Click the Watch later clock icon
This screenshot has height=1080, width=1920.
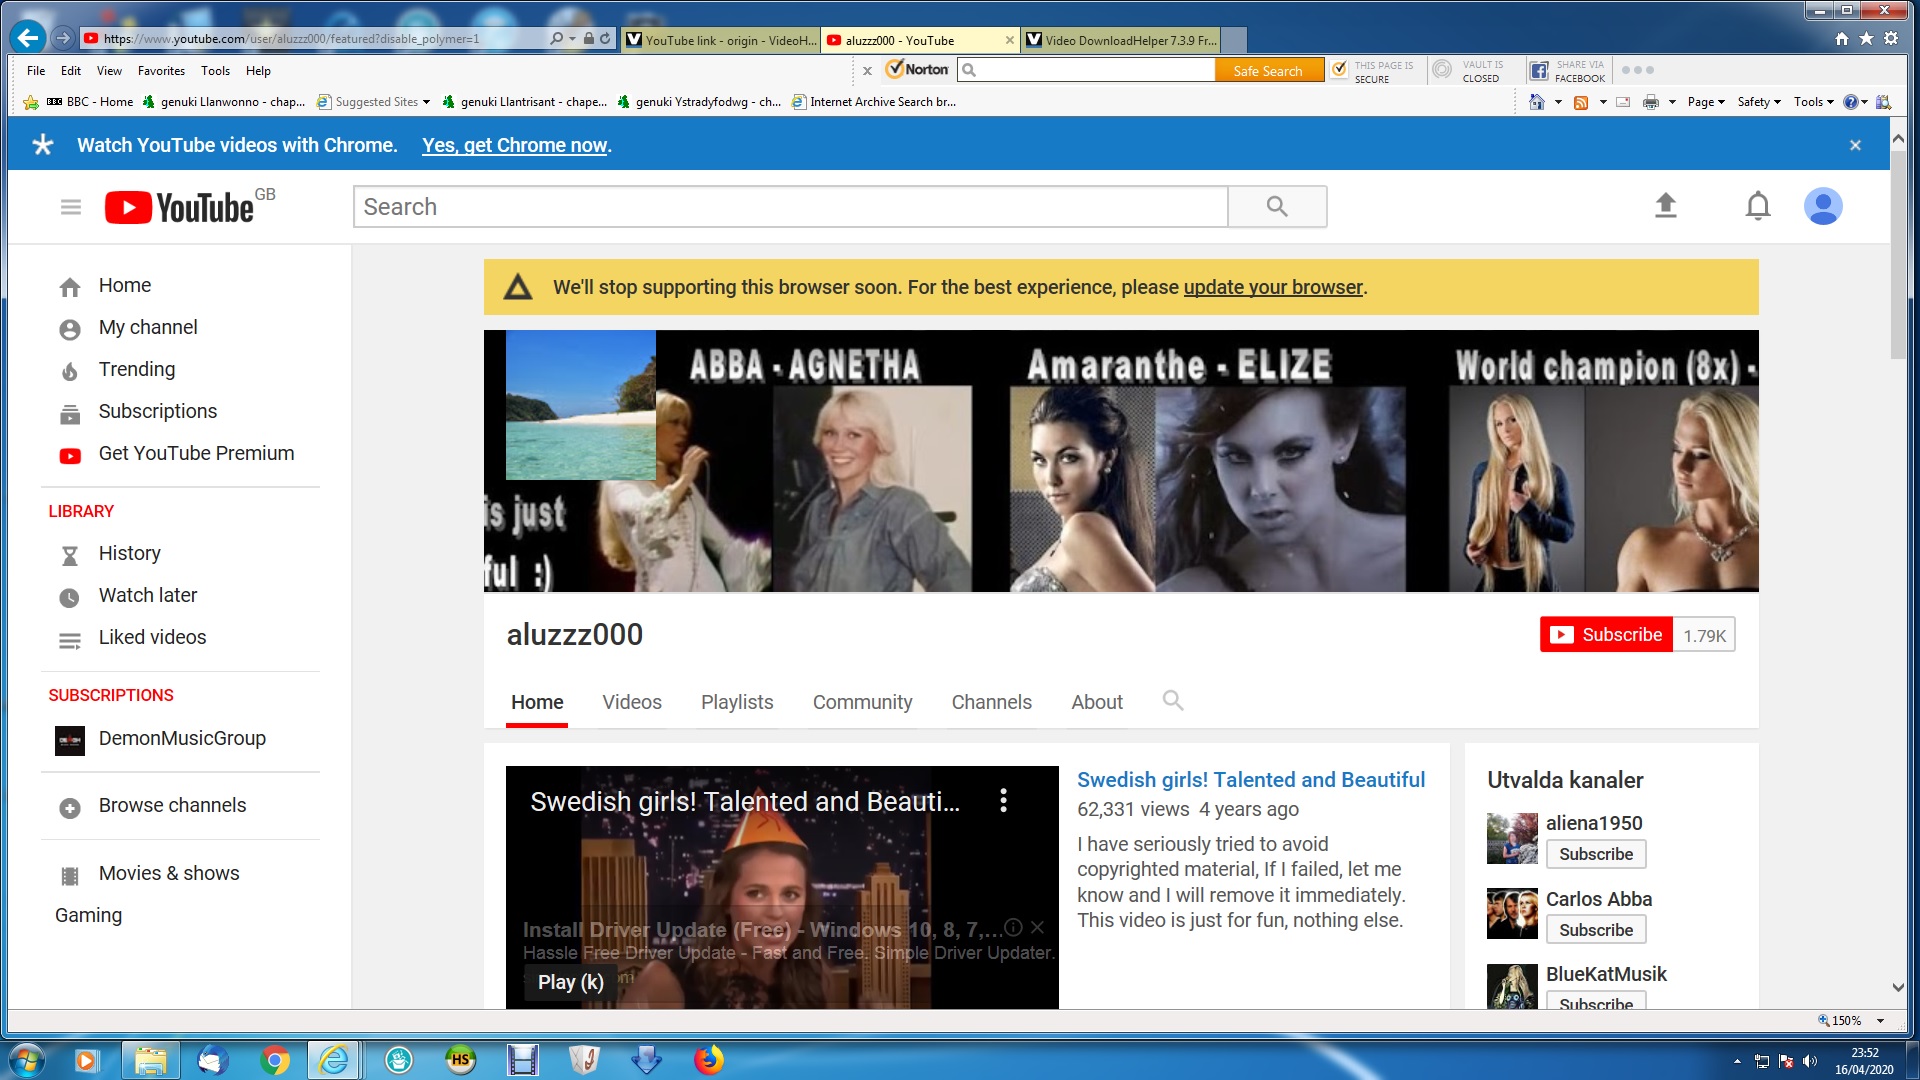pos(69,597)
